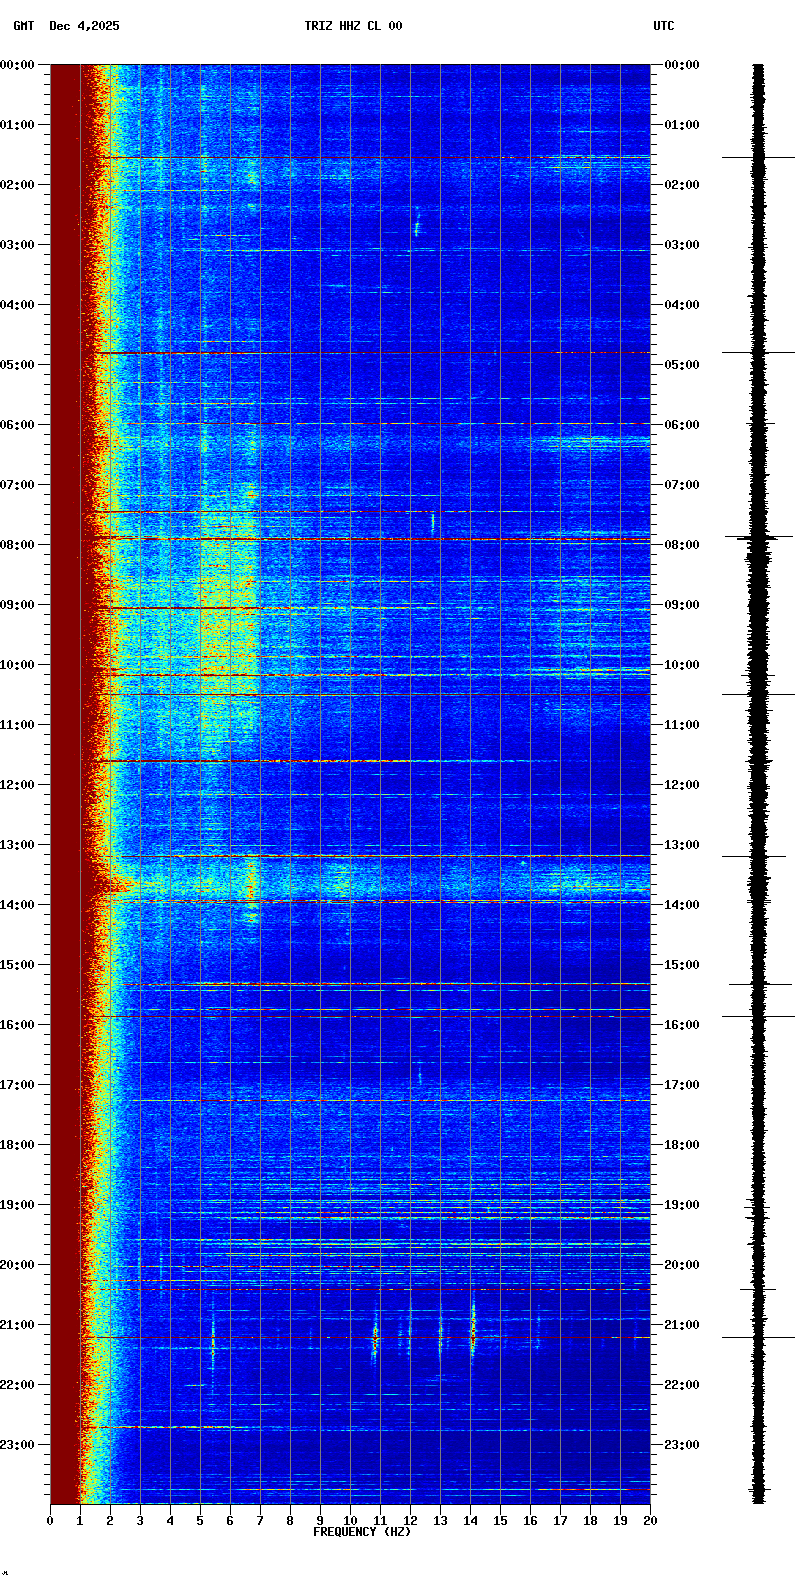
Task: Click the 20 tick on the frequency axis
Action: click(650, 1521)
